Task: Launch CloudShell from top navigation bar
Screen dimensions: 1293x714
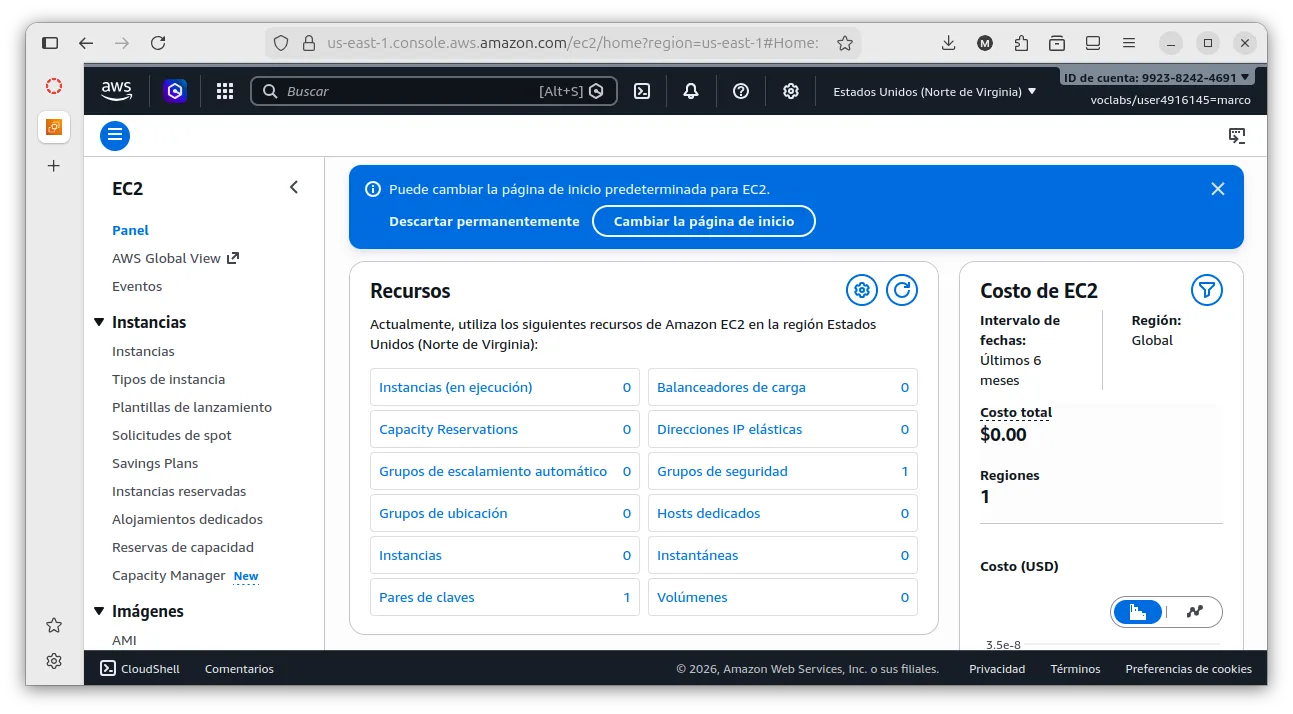Action: pyautogui.click(x=643, y=91)
